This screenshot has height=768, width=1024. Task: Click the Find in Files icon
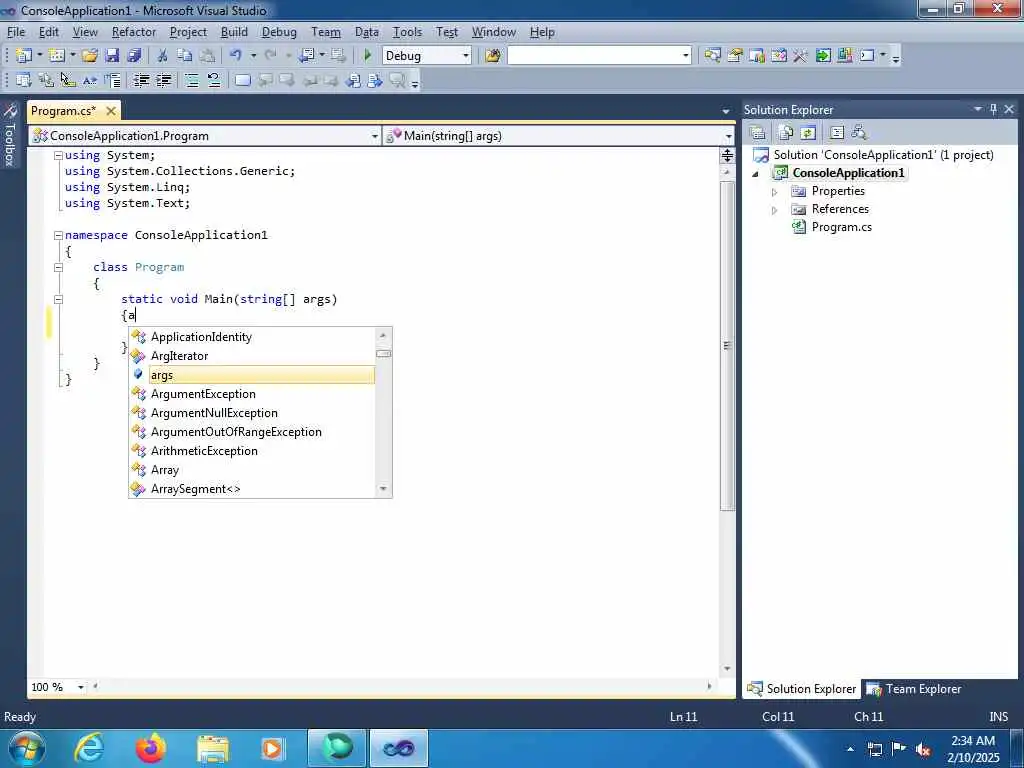pyautogui.click(x=492, y=56)
